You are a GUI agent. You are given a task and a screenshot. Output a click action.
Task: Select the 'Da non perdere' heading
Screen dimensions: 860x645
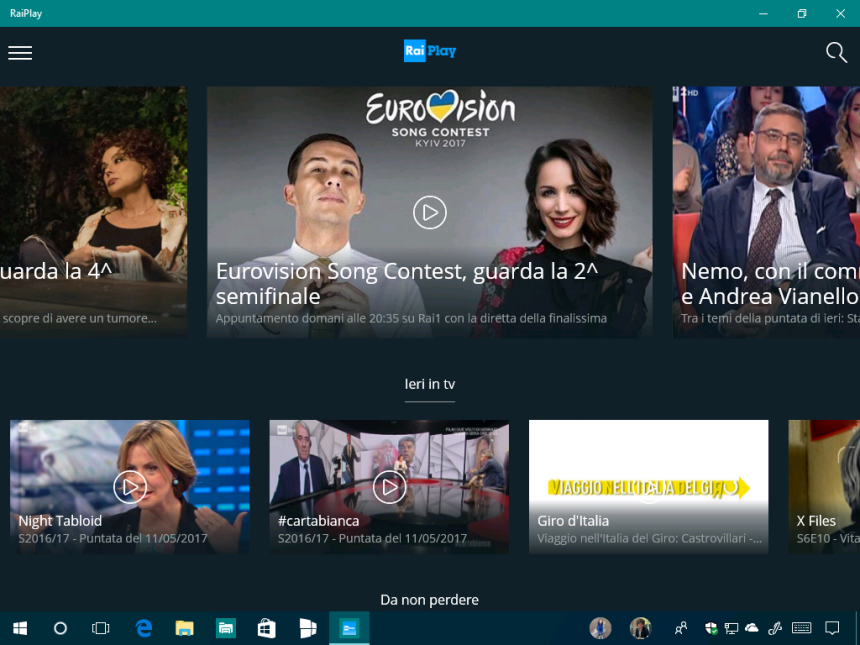(429, 600)
